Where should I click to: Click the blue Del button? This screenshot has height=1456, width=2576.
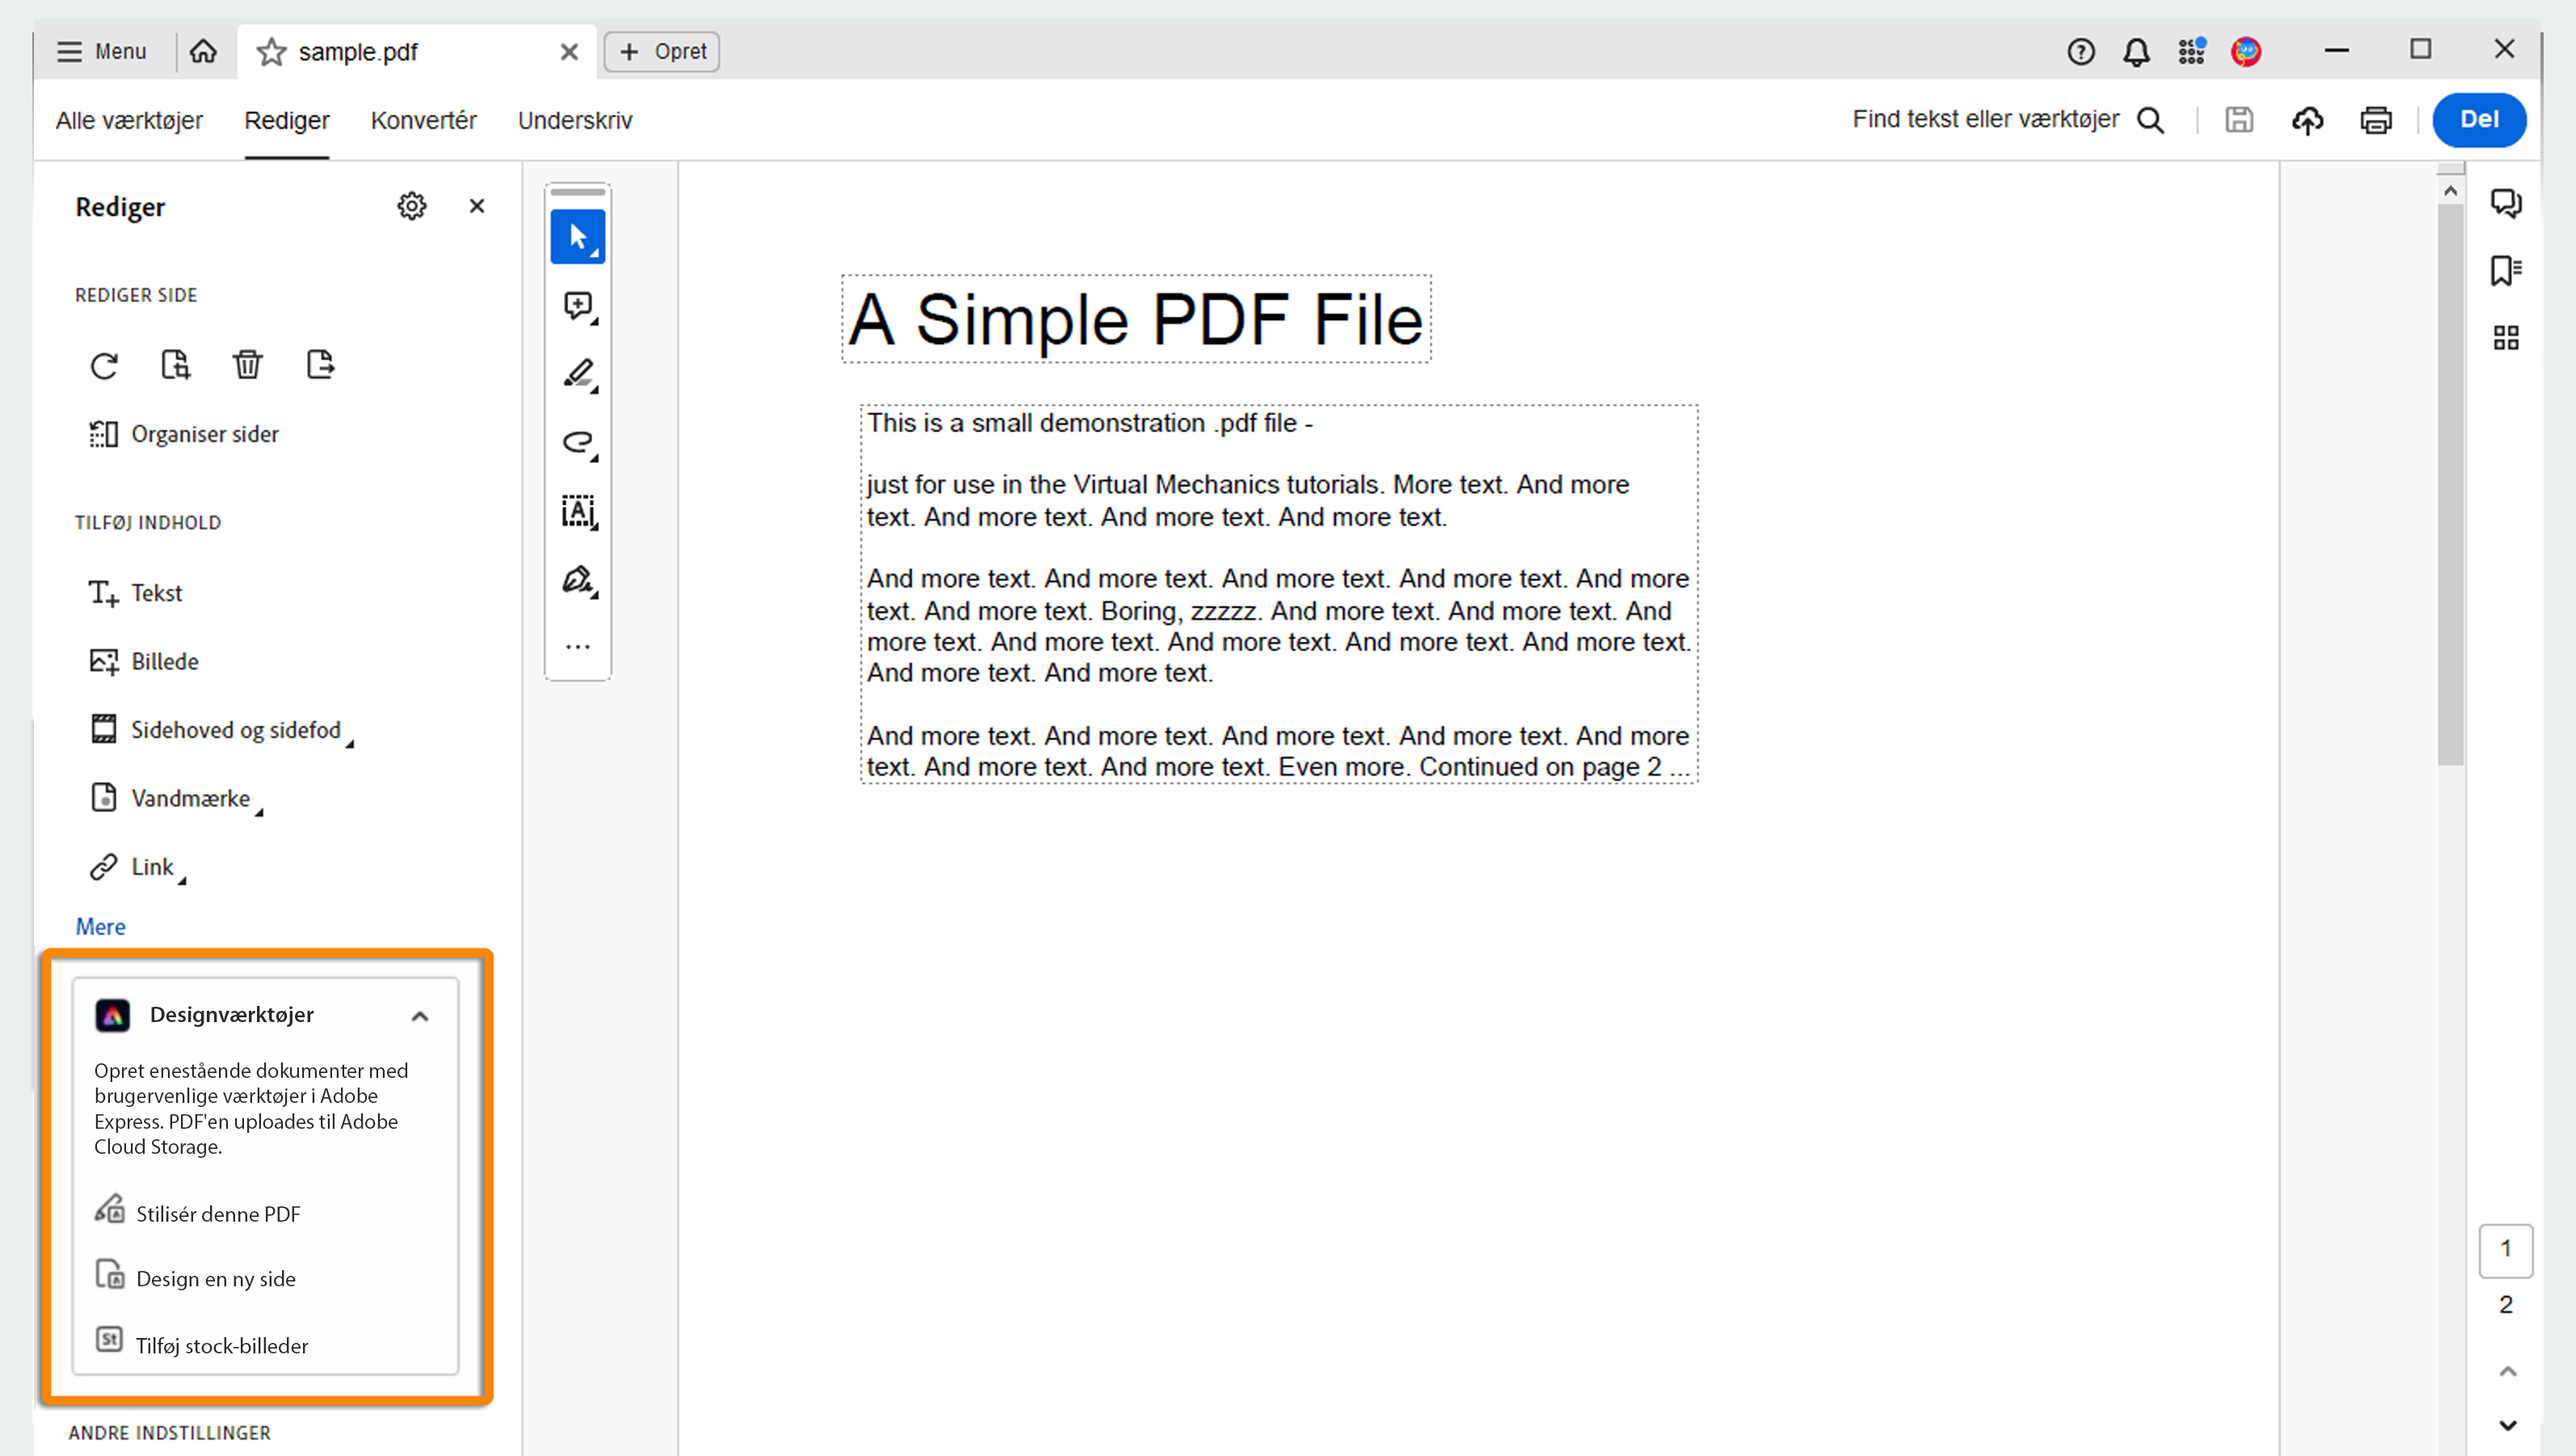pyautogui.click(x=2478, y=120)
